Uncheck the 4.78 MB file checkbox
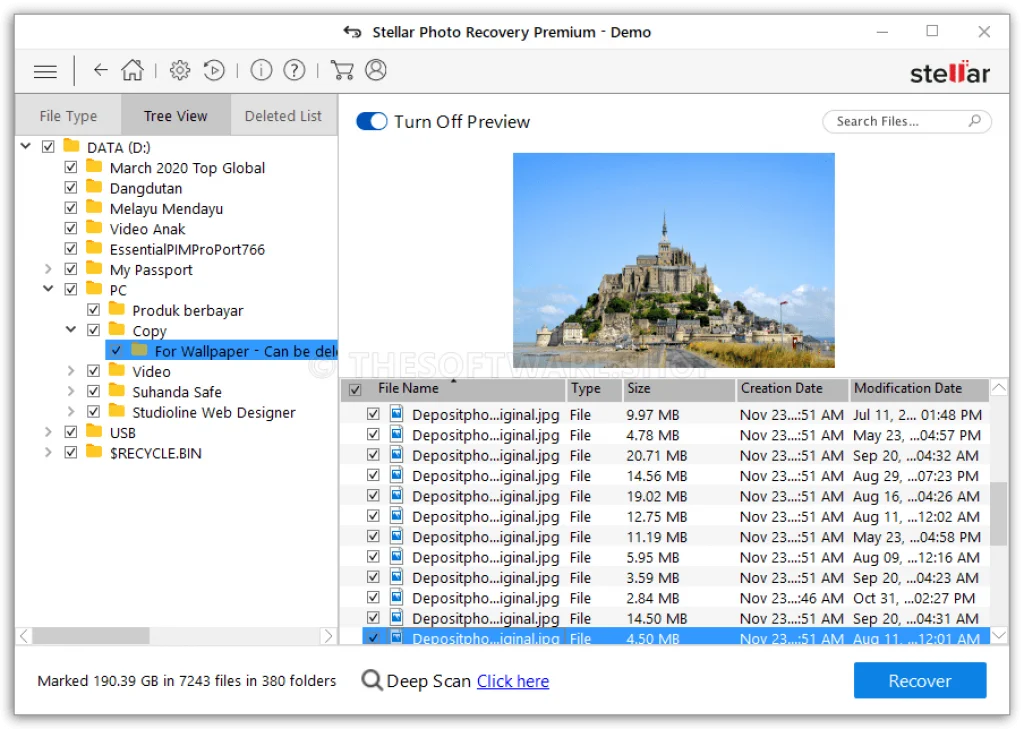Image resolution: width=1024 pixels, height=729 pixels. click(x=373, y=434)
